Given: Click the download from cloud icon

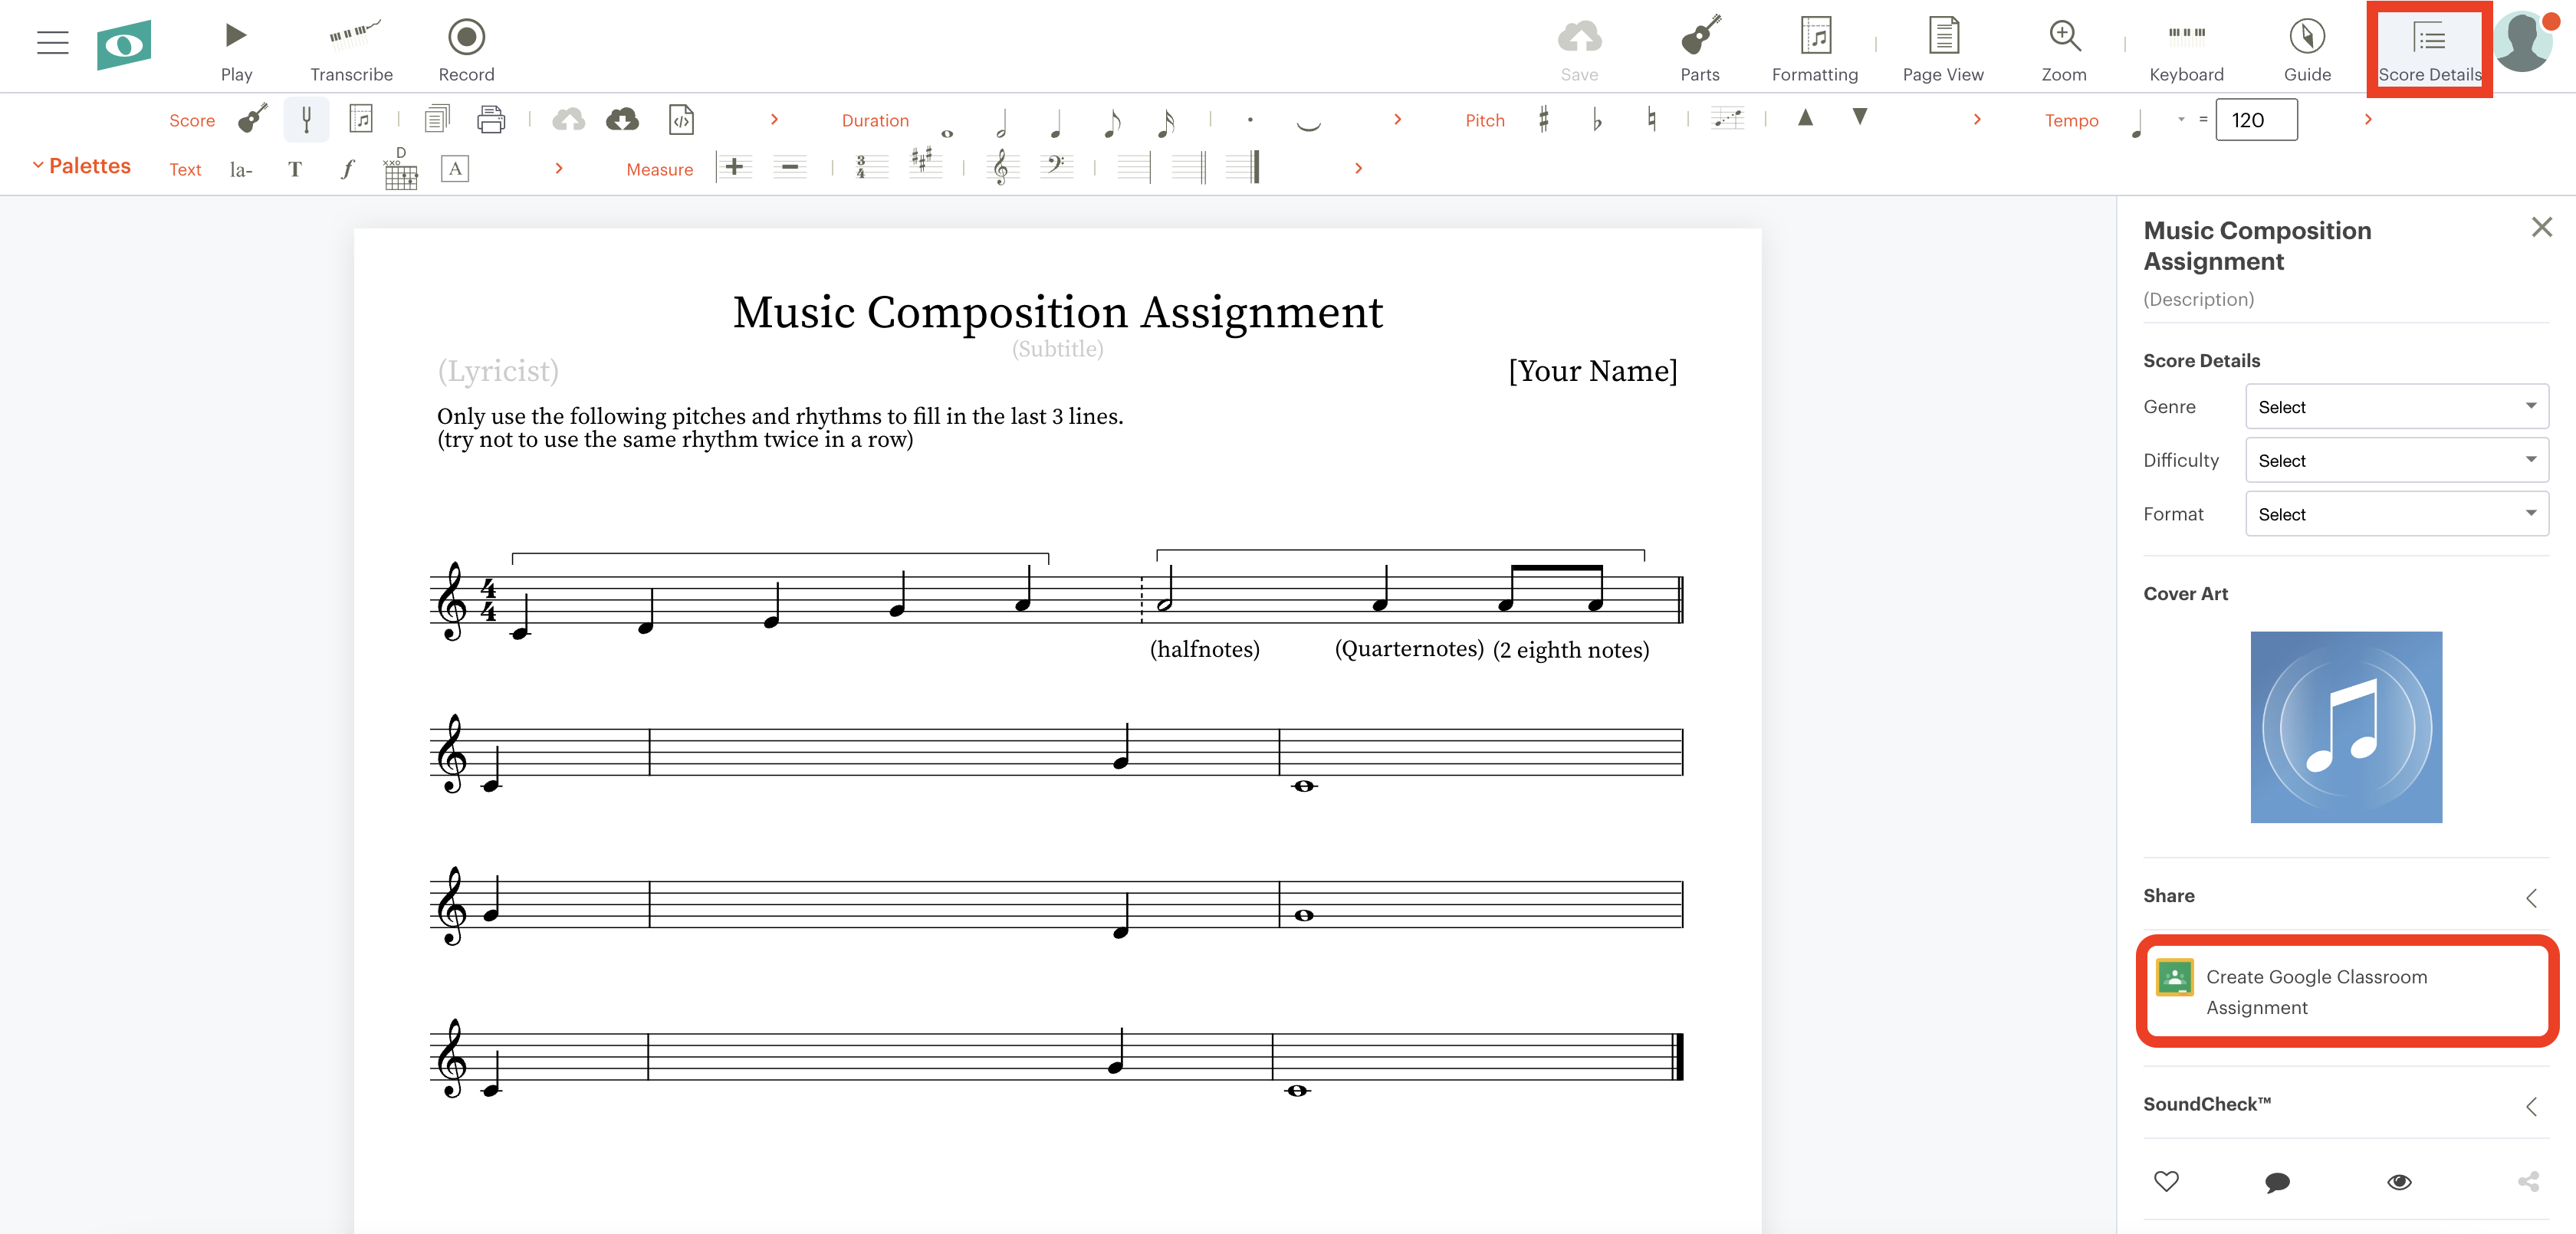Looking at the screenshot, I should 622,120.
